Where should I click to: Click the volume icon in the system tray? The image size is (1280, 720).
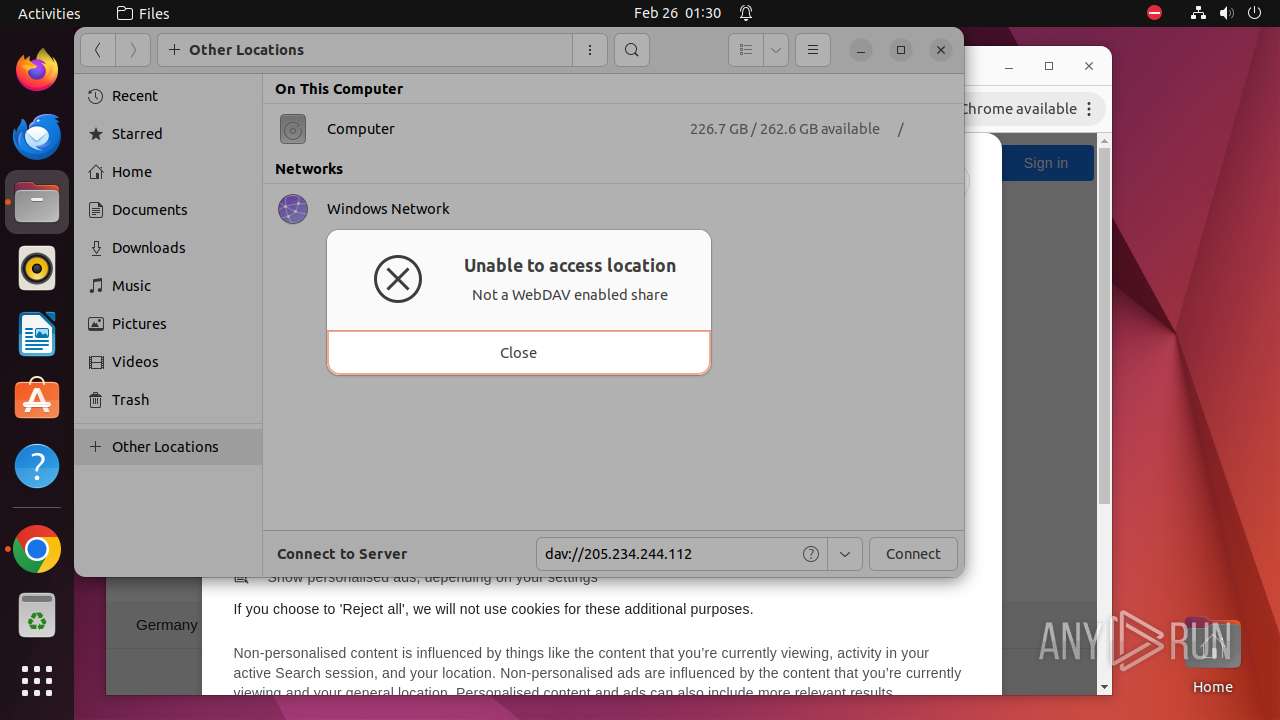pos(1226,13)
